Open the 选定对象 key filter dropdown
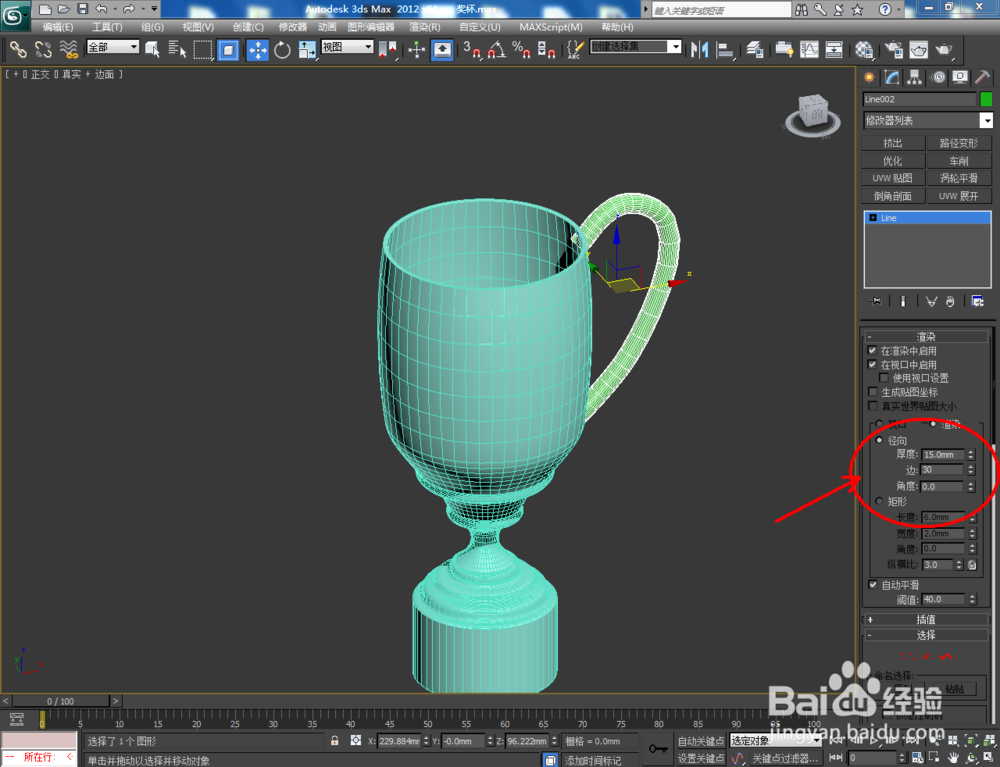Image resolution: width=1000 pixels, height=767 pixels. pyautogui.click(x=774, y=741)
